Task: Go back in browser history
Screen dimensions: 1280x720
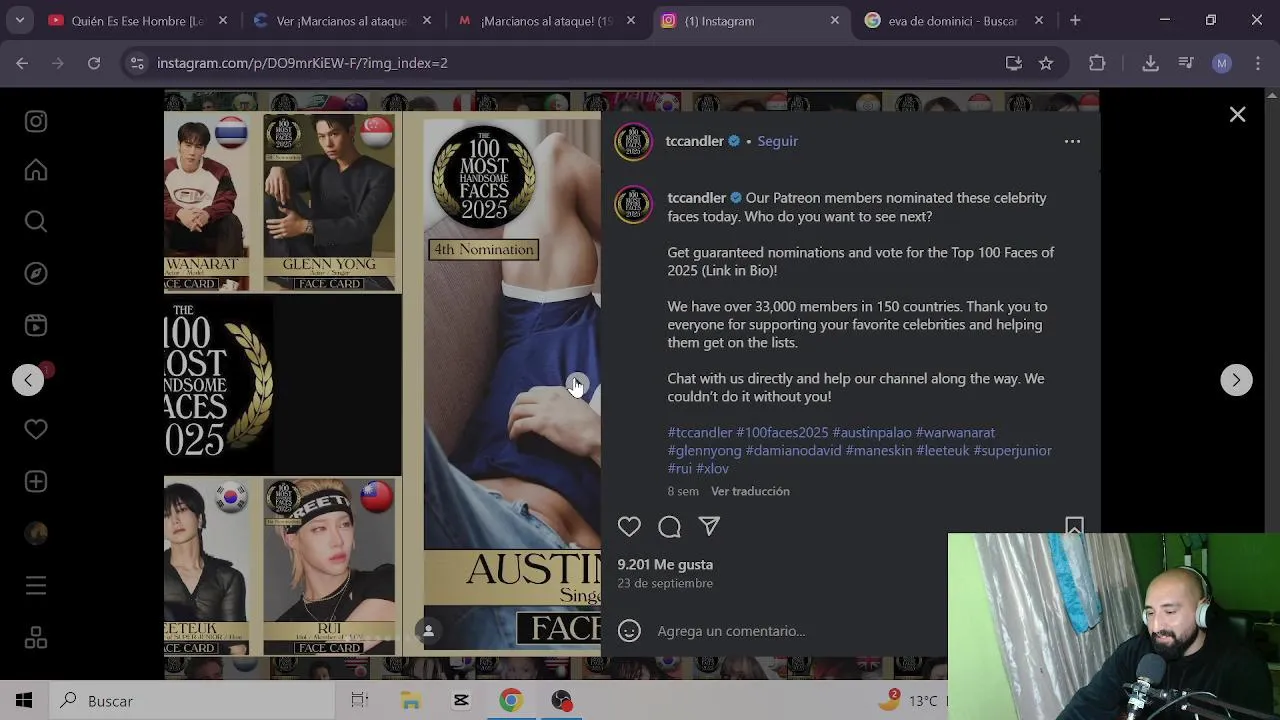Action: [x=22, y=63]
